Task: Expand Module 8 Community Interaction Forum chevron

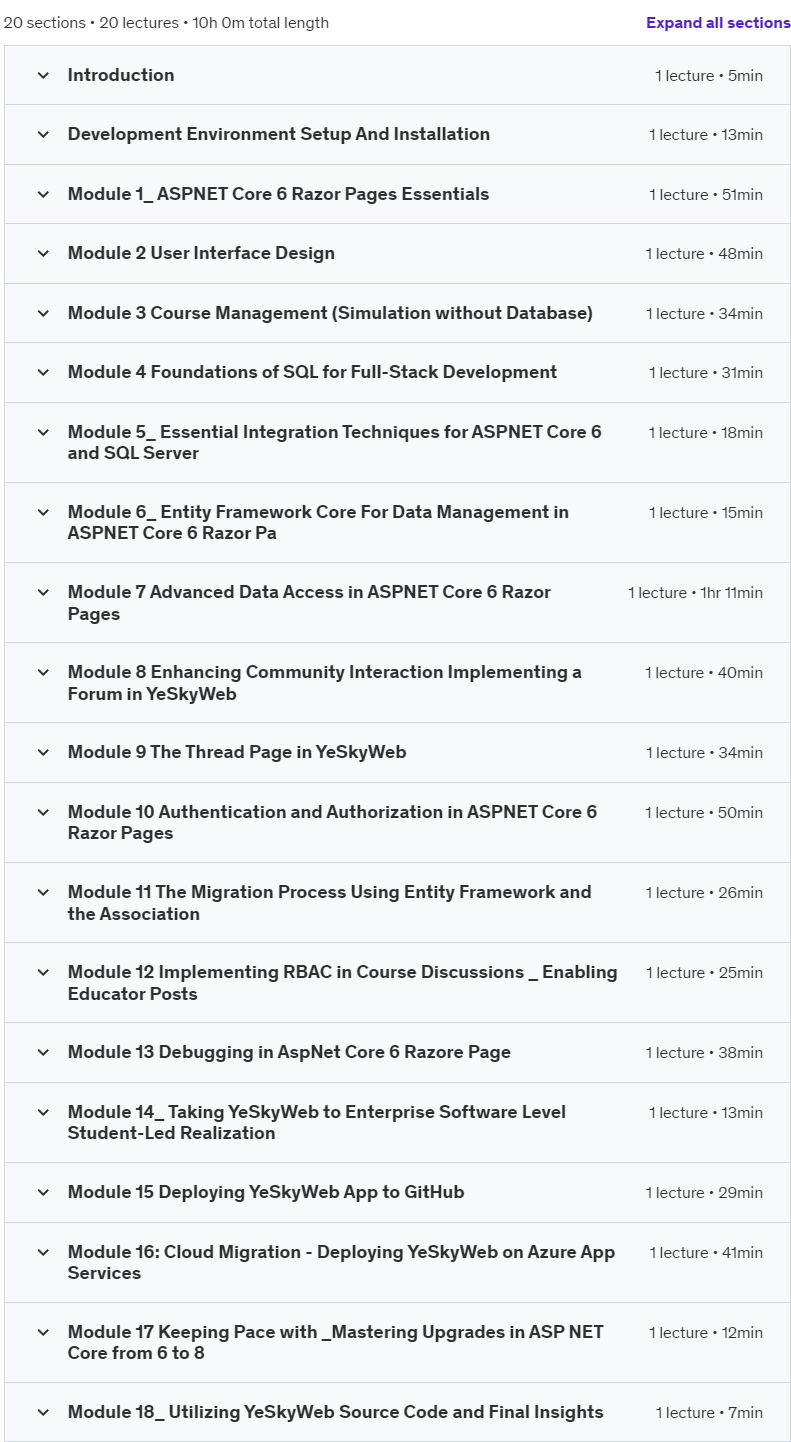Action: click(43, 672)
